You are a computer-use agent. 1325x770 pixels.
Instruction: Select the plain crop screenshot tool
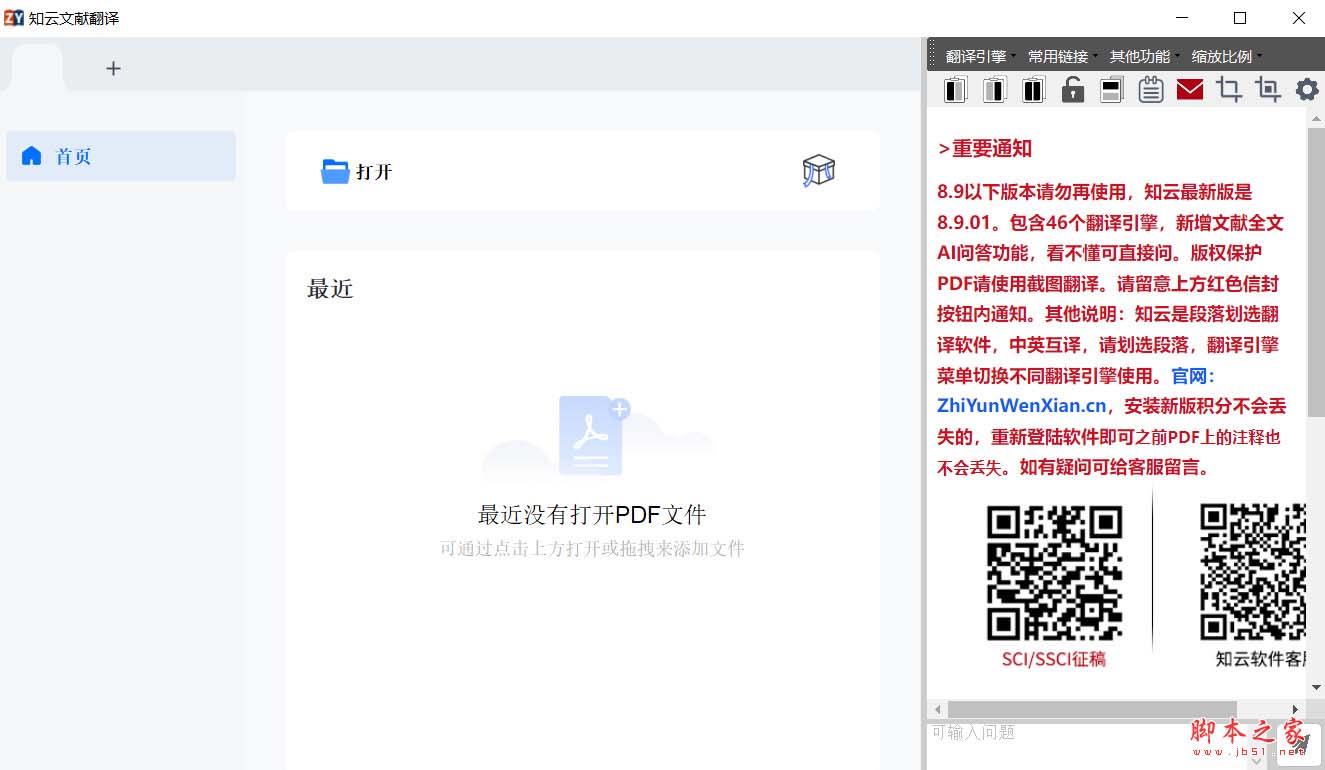pyautogui.click(x=1229, y=90)
